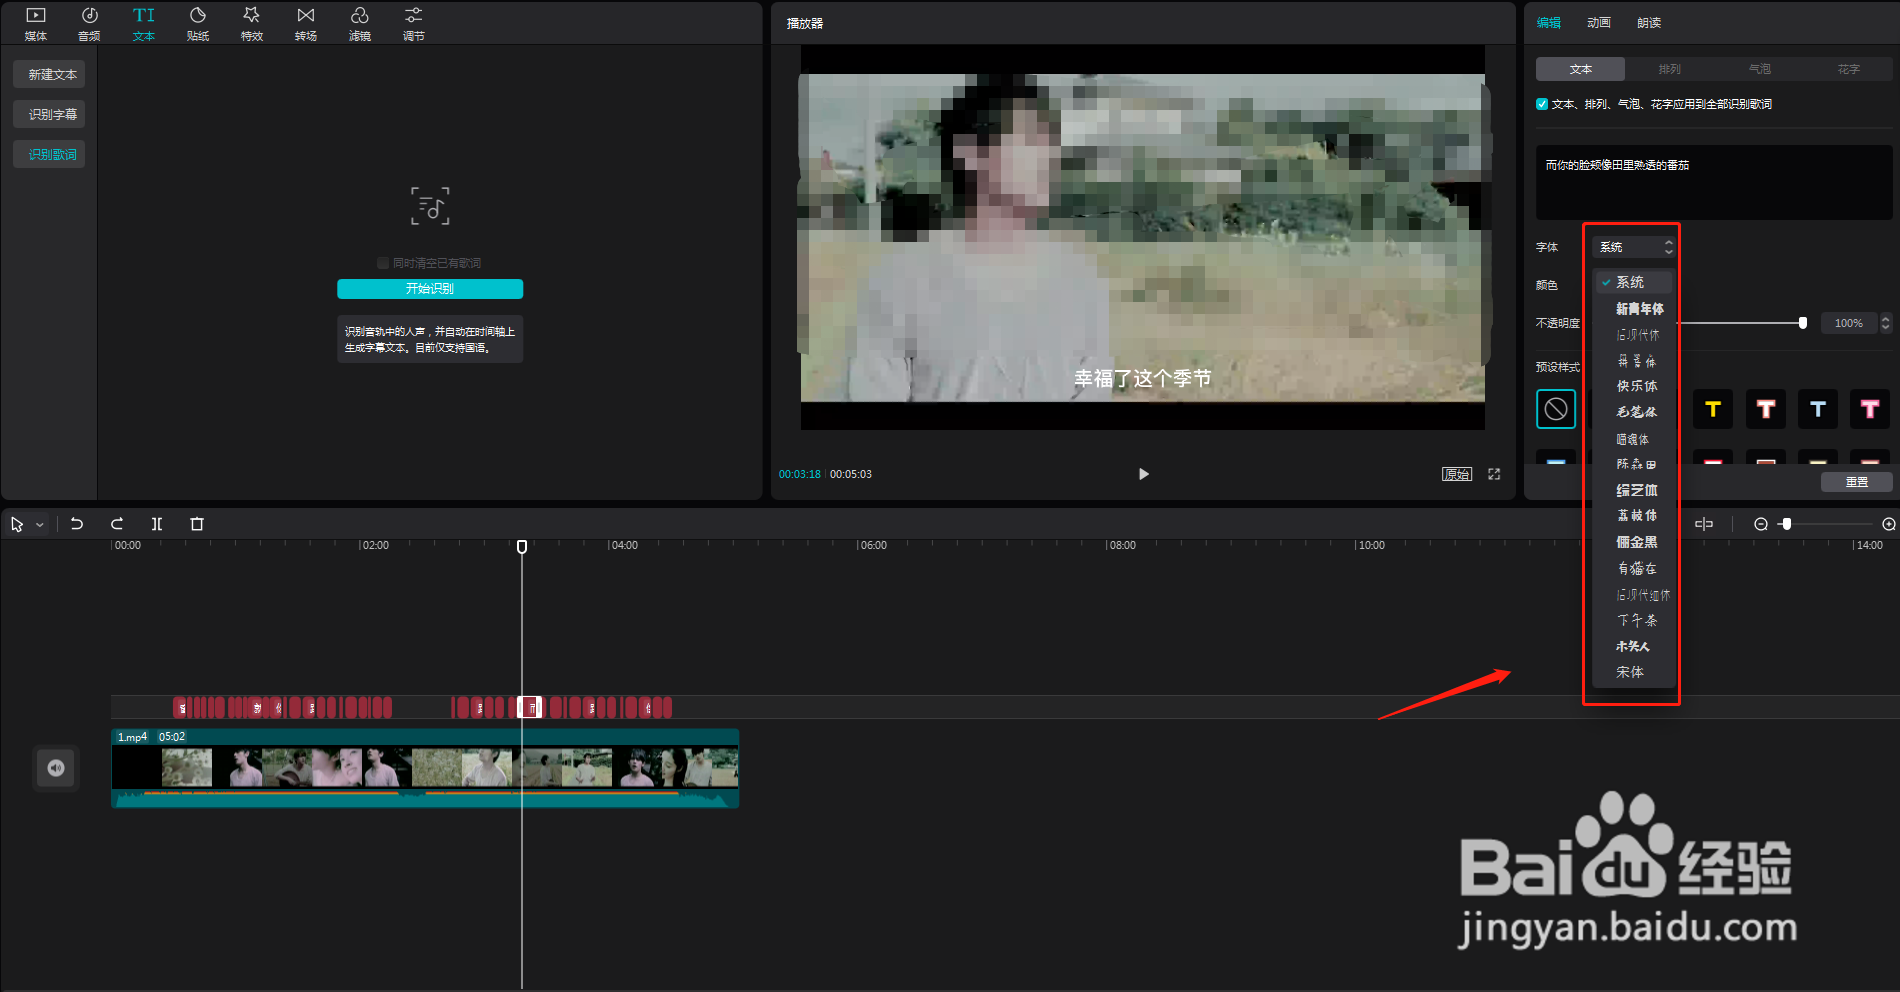Viewport: 1900px width, 992px height.
Task: Click the 识别字幕 button
Action: [x=49, y=114]
